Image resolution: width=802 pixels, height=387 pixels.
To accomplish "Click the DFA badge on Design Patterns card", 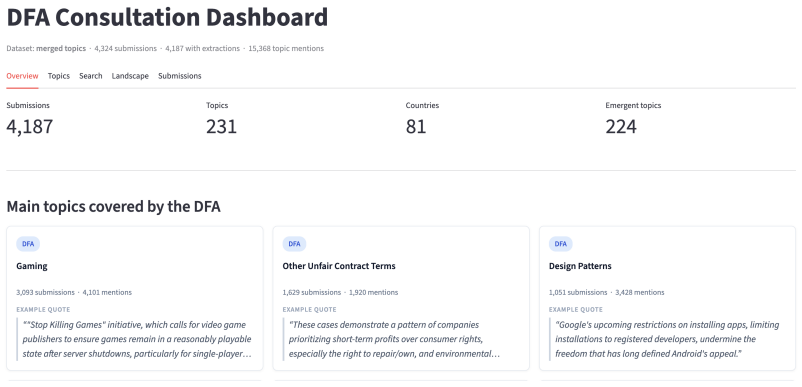I will (x=561, y=244).
